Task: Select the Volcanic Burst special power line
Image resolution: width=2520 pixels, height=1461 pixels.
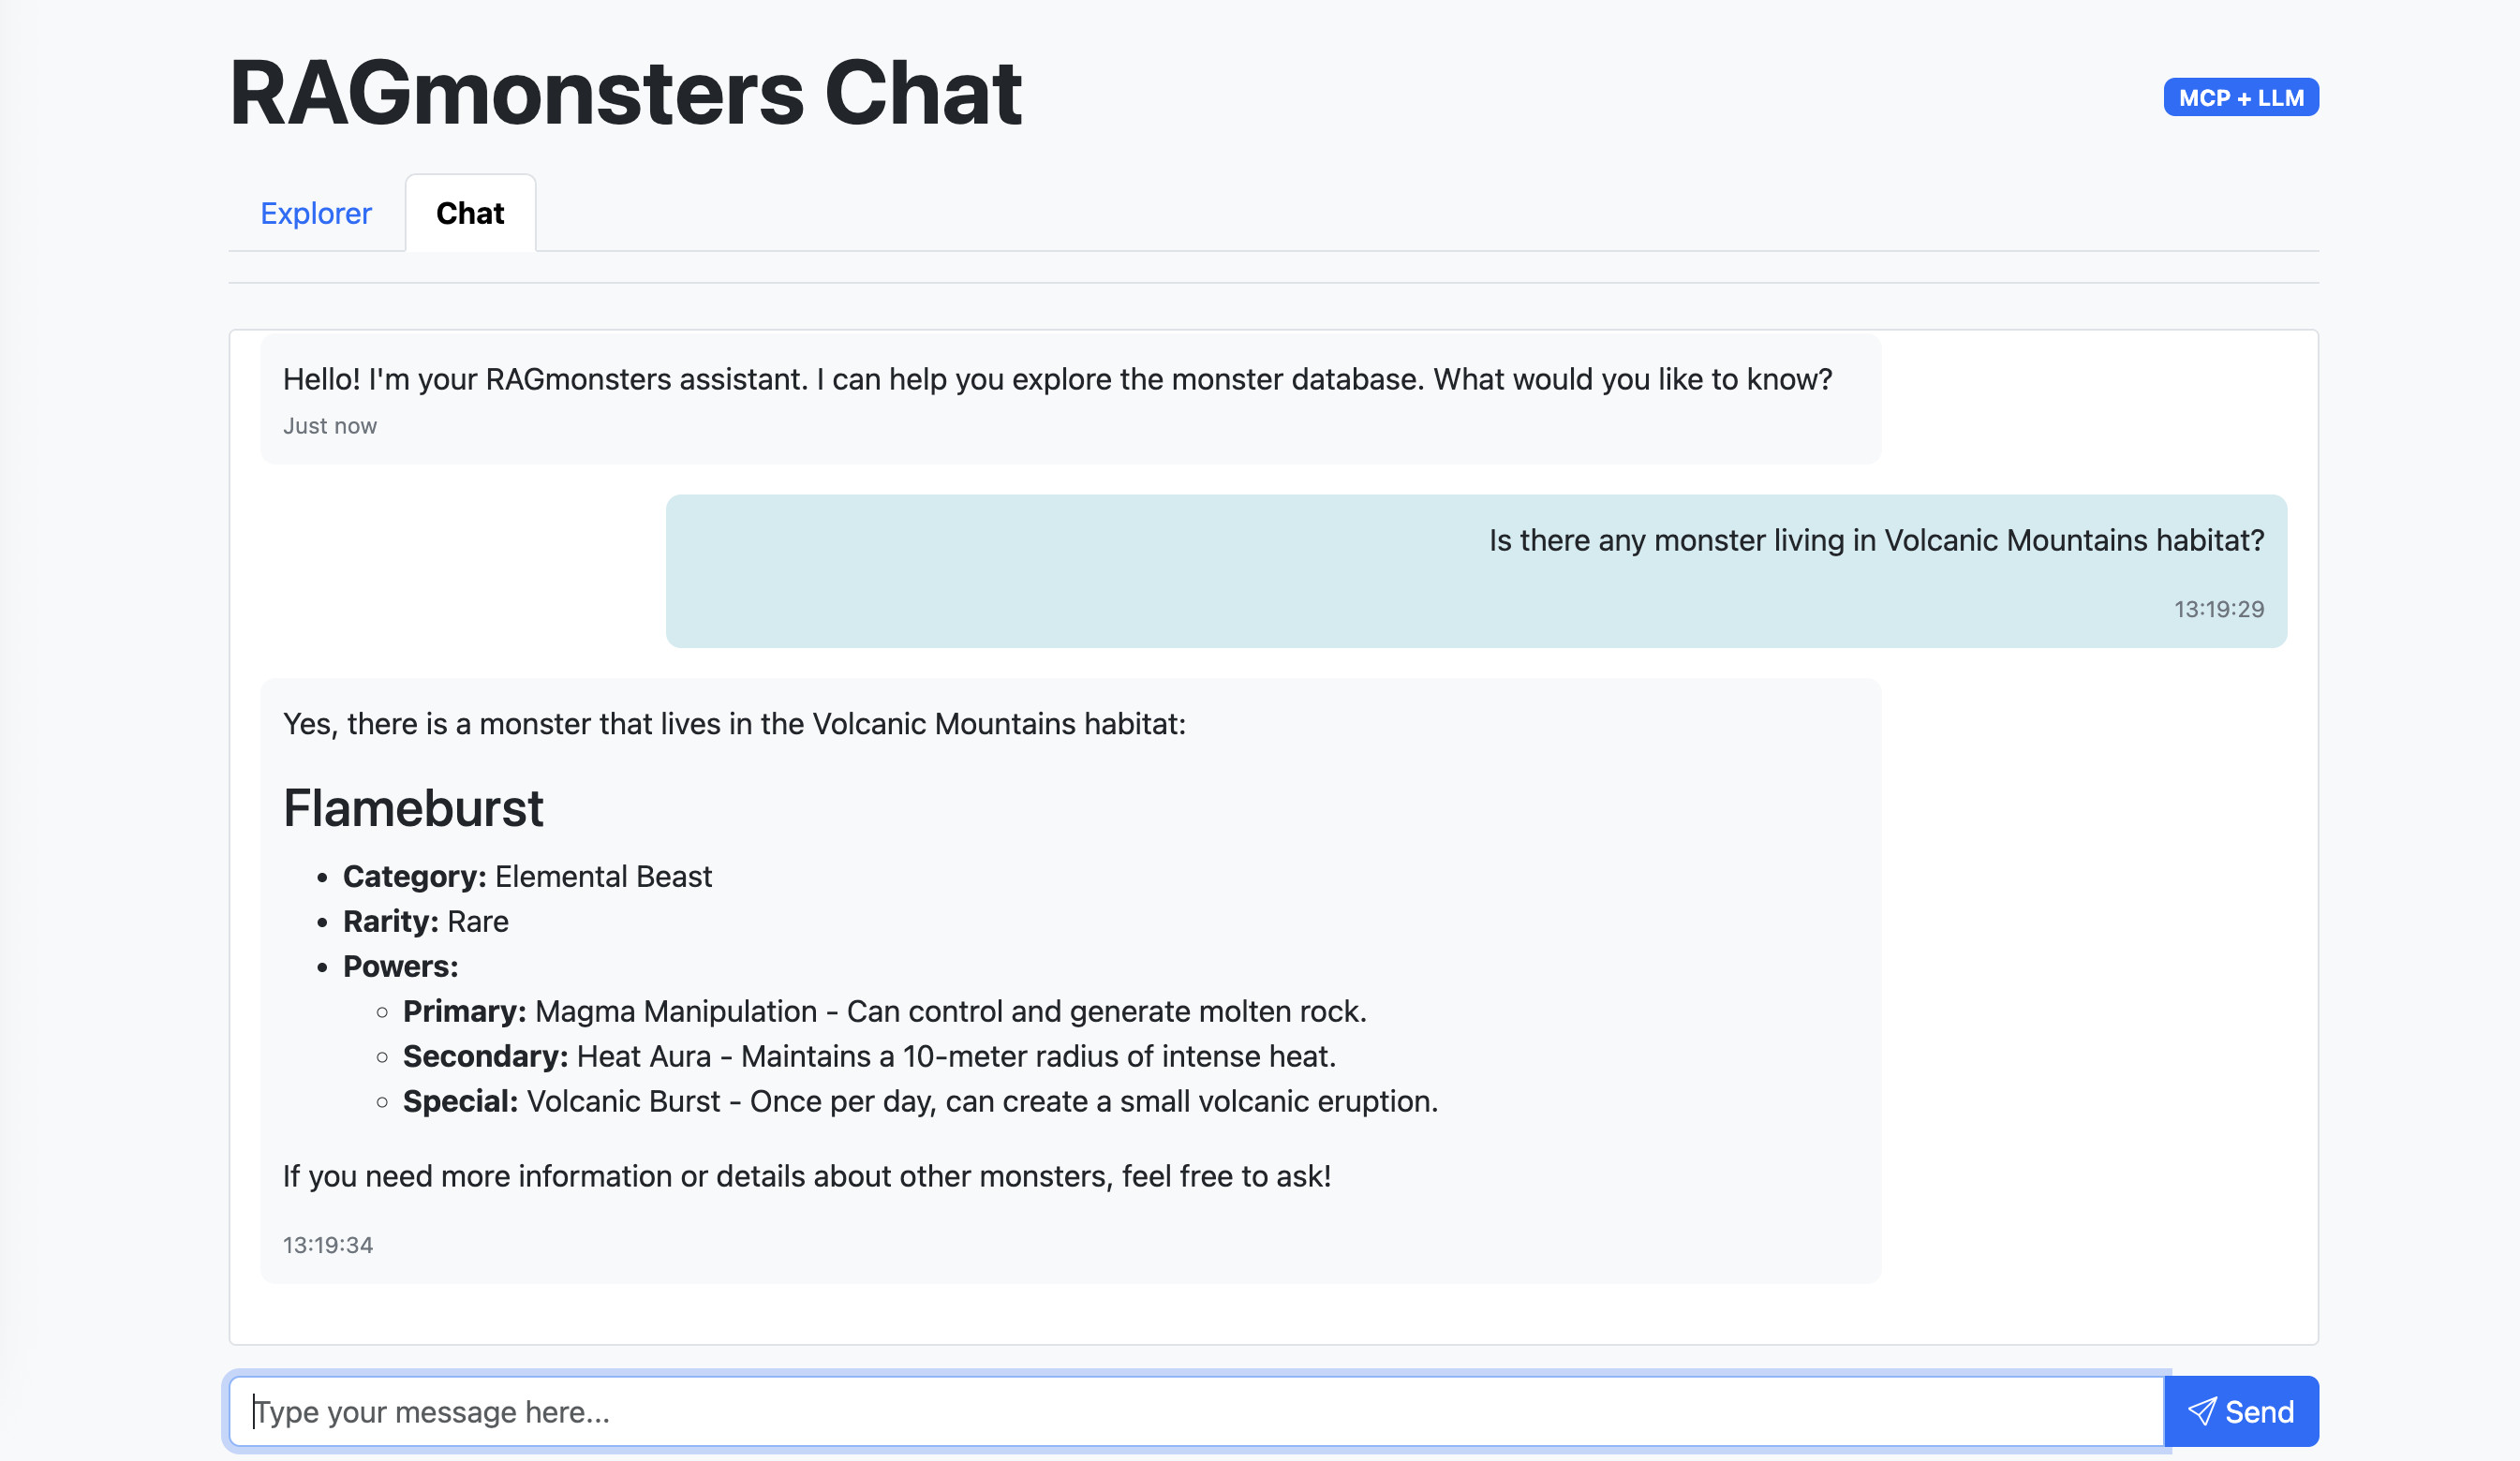Action: [919, 1101]
